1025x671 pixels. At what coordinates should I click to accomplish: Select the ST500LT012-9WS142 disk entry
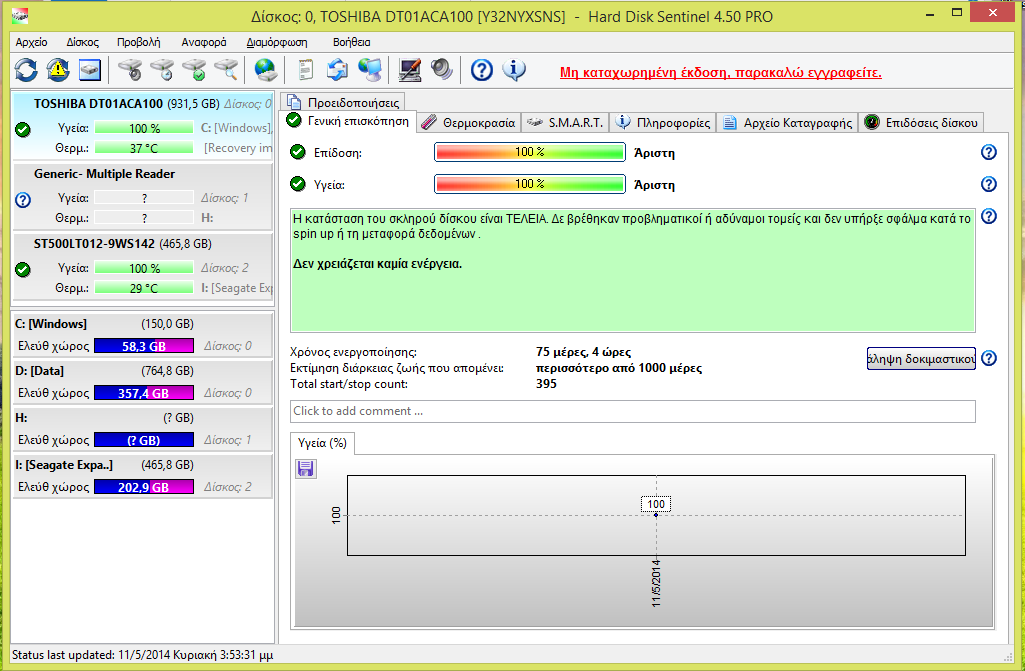coord(143,266)
